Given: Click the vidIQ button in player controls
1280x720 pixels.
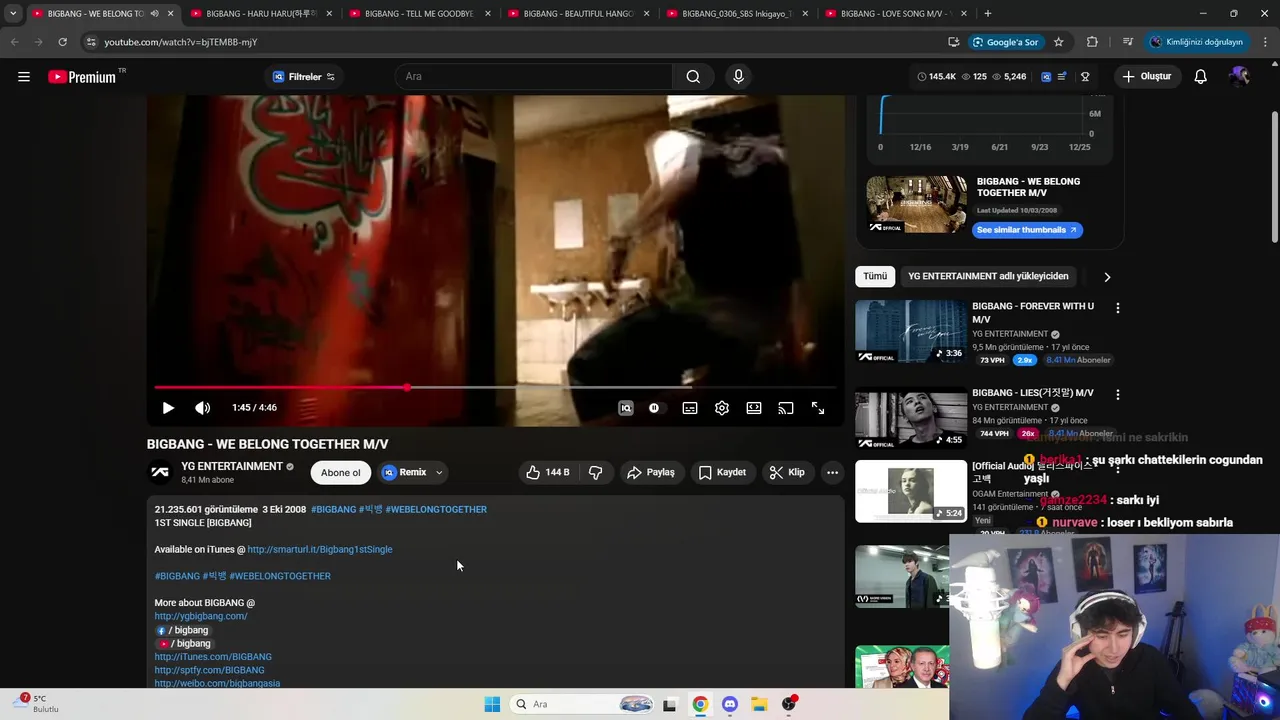Looking at the screenshot, I should (x=626, y=408).
